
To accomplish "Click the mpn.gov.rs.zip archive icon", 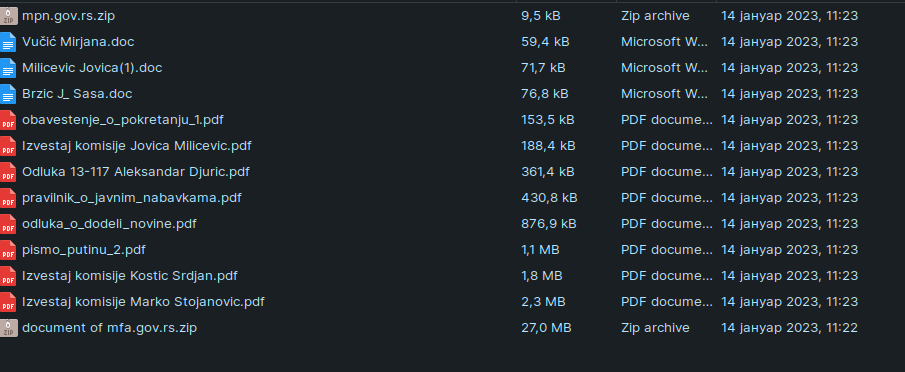I will [x=8, y=16].
